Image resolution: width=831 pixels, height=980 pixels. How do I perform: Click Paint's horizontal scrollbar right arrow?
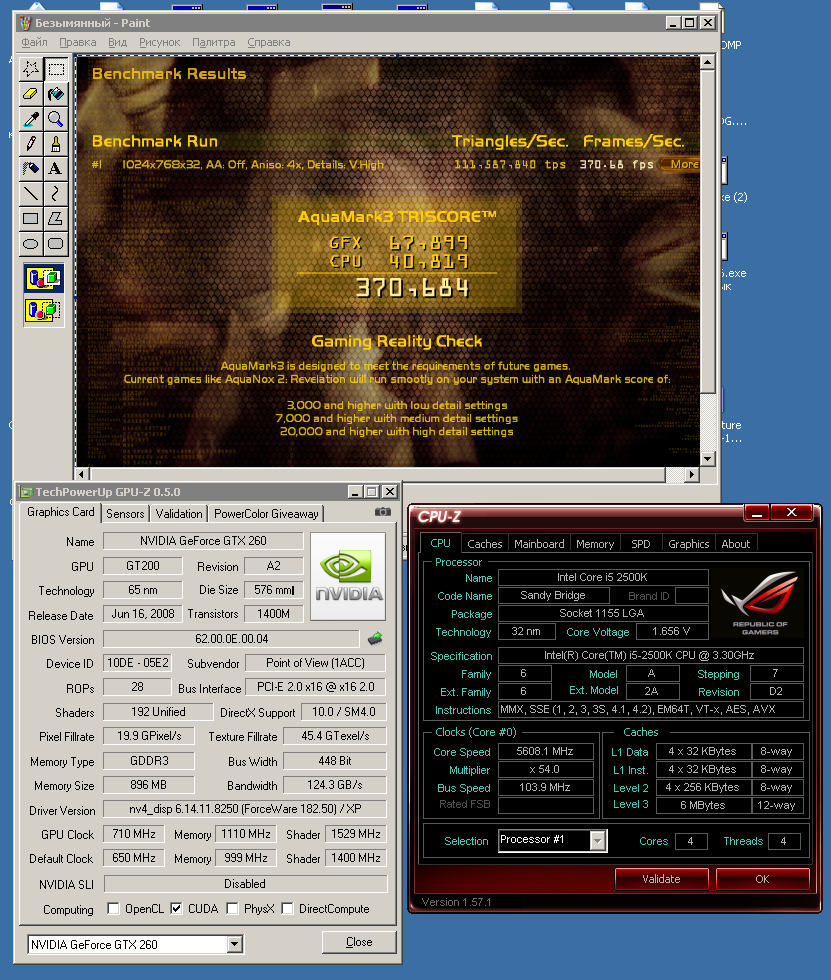pos(690,474)
